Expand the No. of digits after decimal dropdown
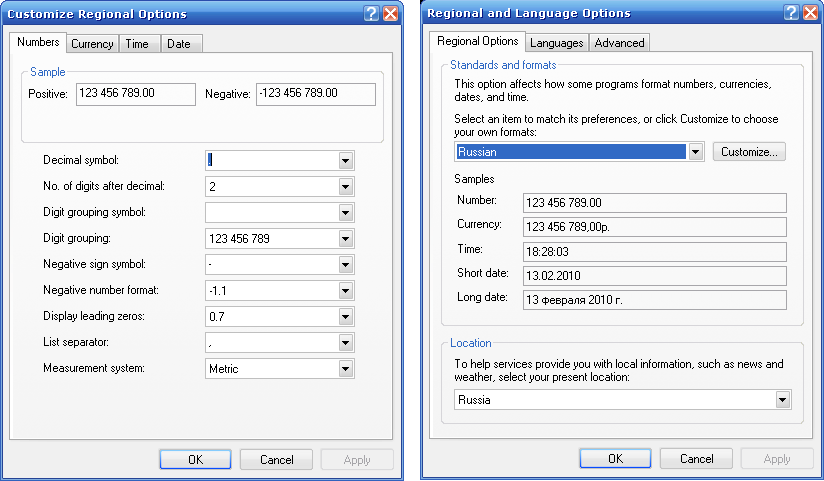Screen dimensions: 824x481 345,186
